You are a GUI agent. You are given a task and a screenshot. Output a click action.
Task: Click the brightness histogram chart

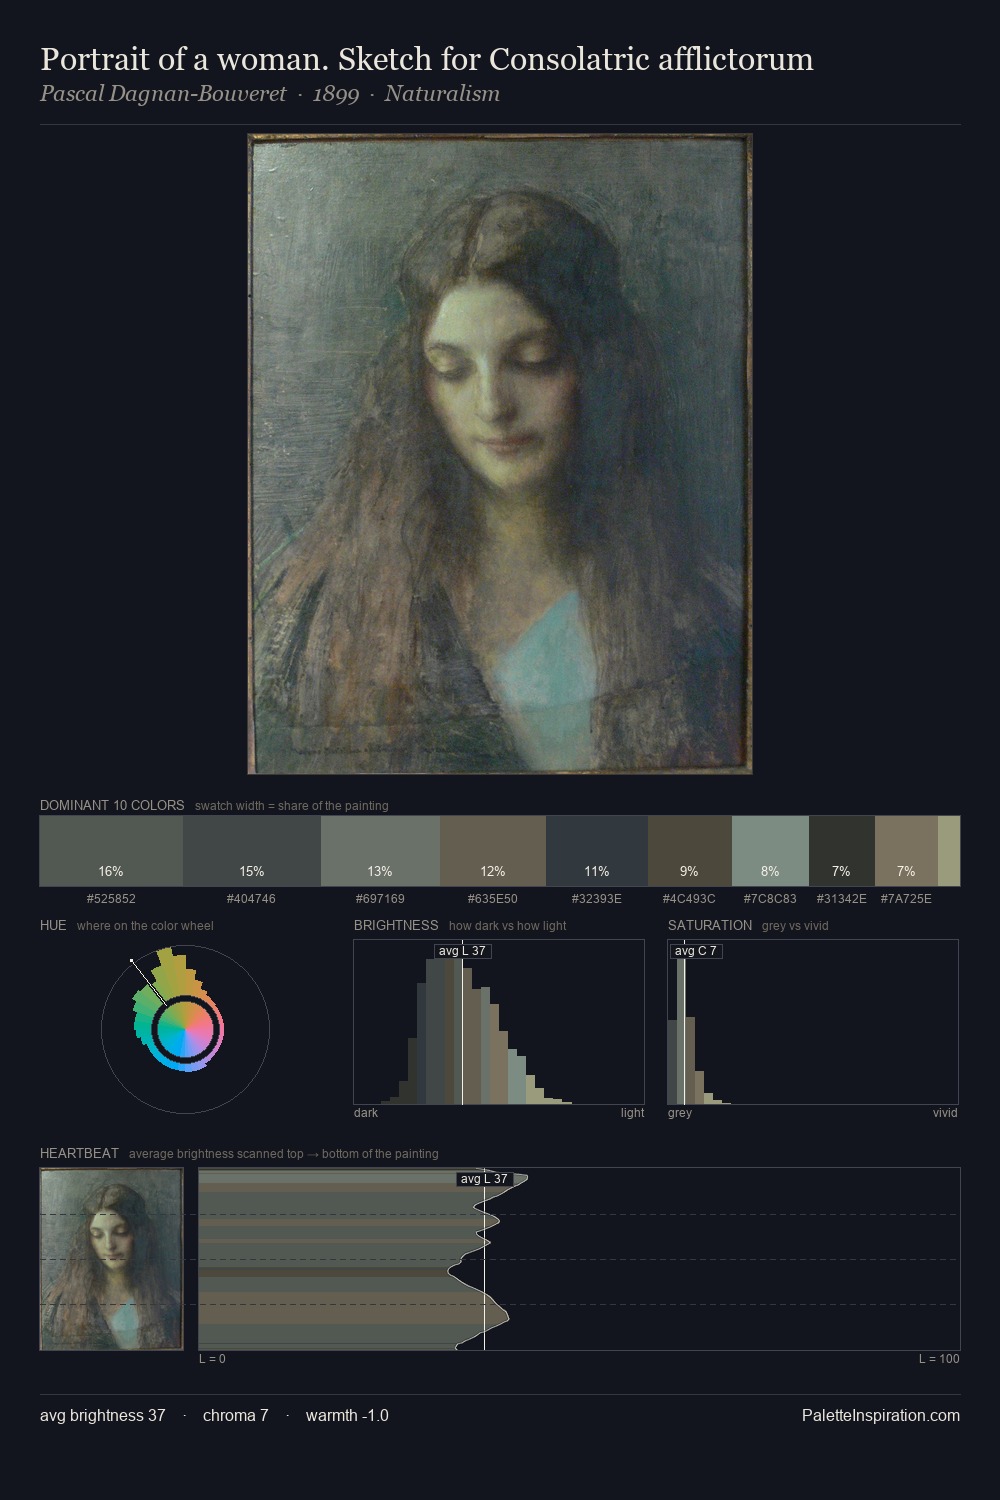499,1022
